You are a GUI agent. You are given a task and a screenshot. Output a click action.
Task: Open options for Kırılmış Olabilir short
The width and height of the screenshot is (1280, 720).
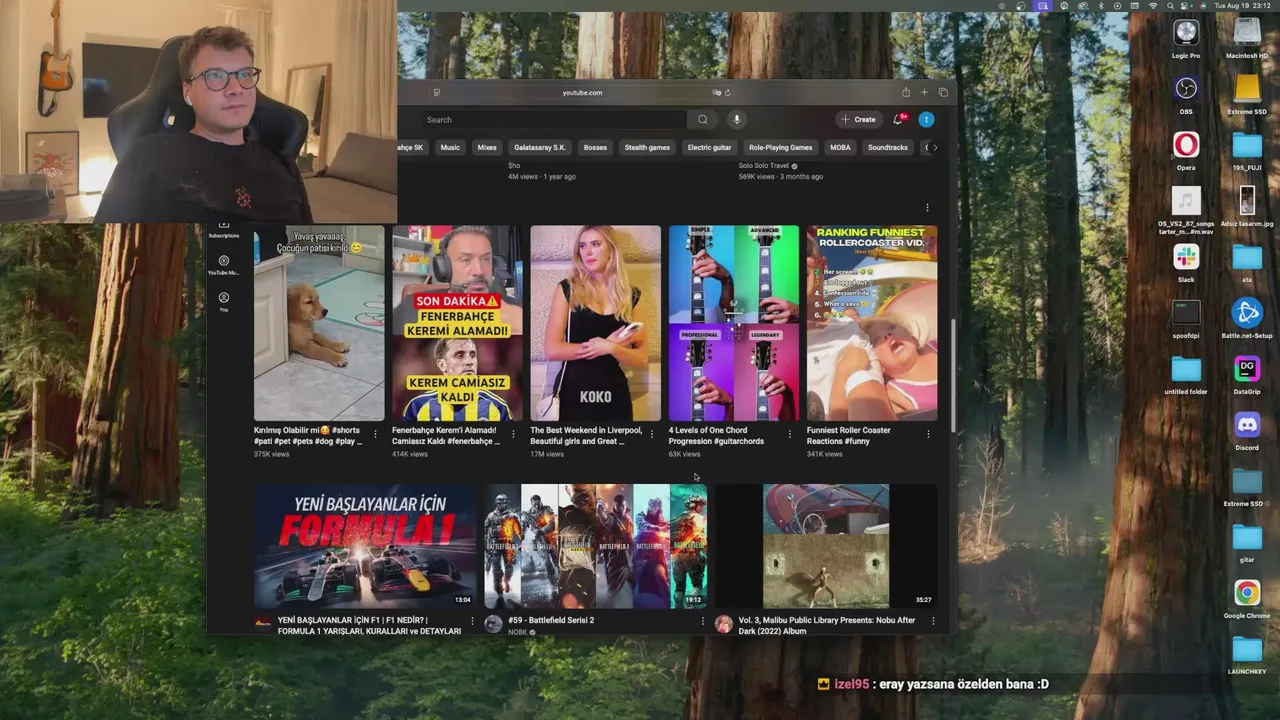point(375,434)
